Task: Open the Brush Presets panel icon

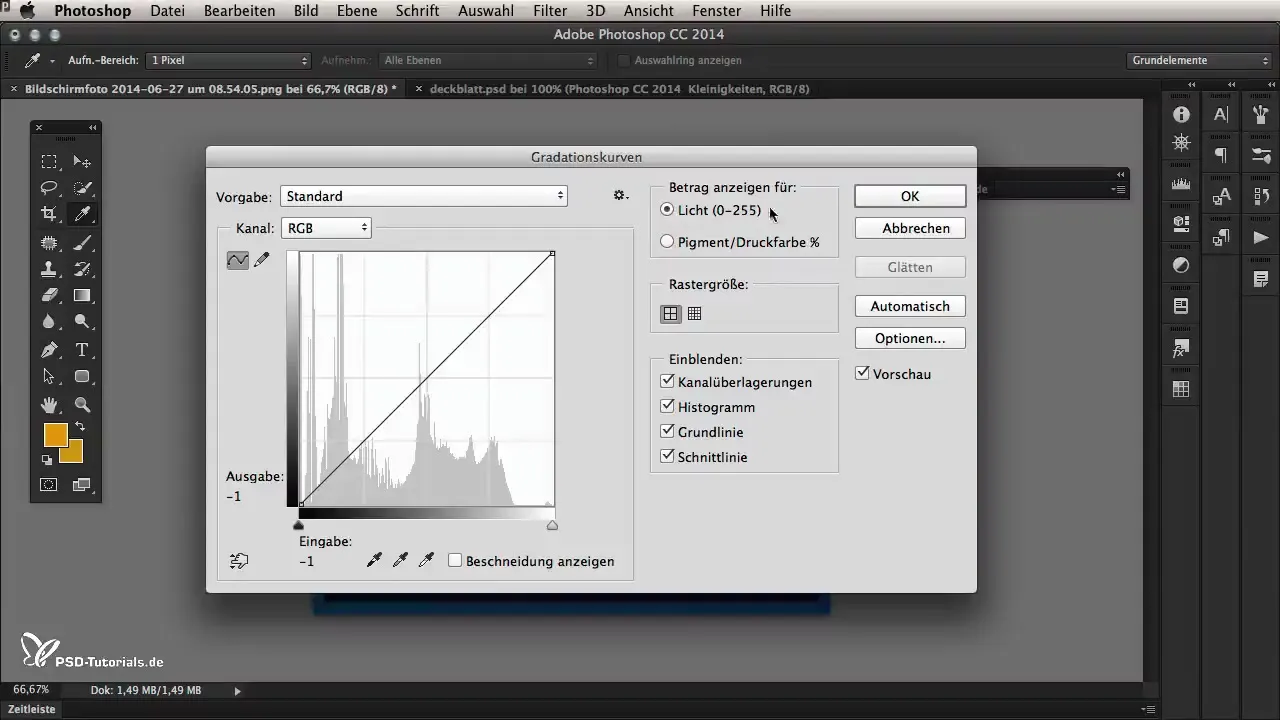Action: click(x=1261, y=155)
